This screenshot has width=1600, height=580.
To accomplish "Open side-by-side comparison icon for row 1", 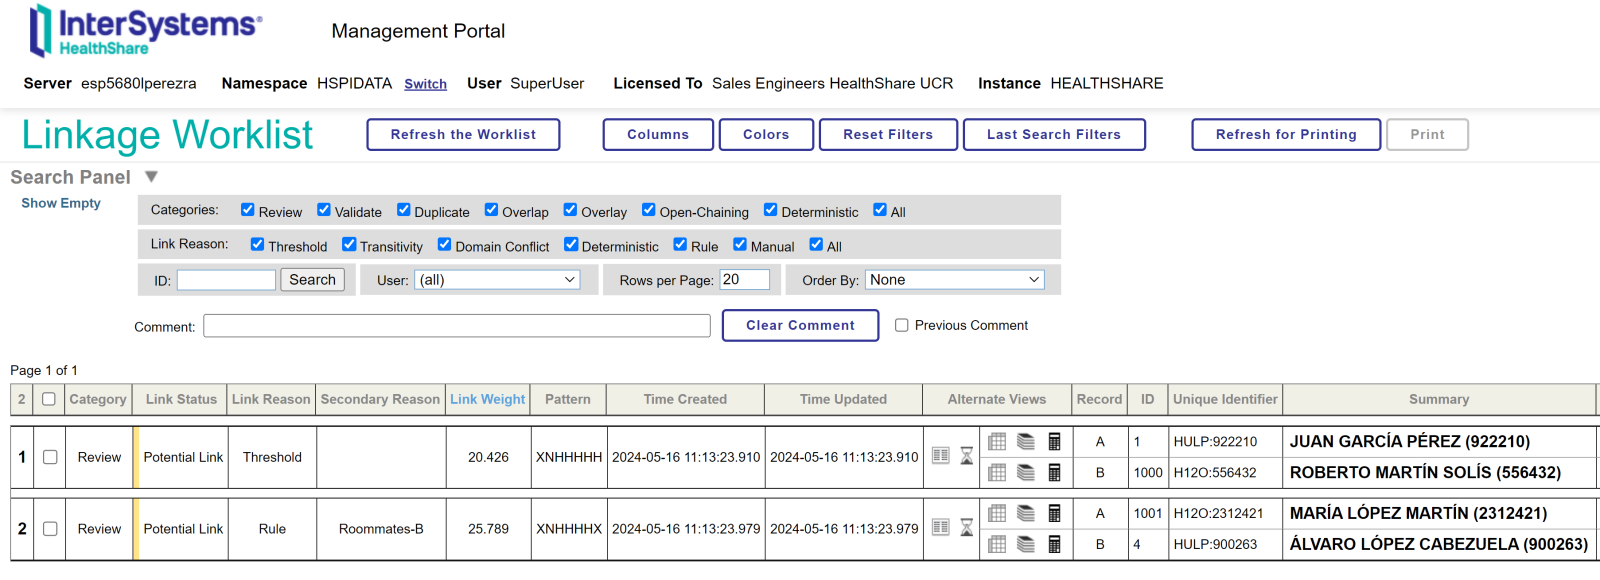I will click(x=940, y=456).
